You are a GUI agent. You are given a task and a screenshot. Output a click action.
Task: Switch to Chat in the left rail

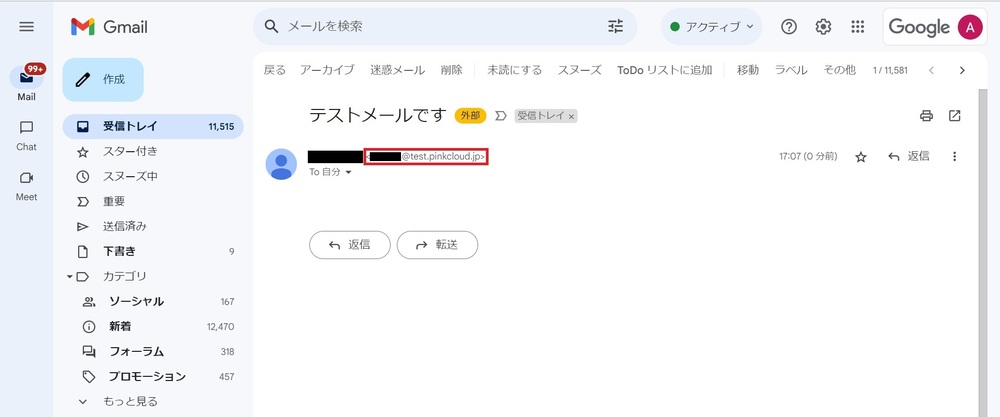click(x=26, y=135)
